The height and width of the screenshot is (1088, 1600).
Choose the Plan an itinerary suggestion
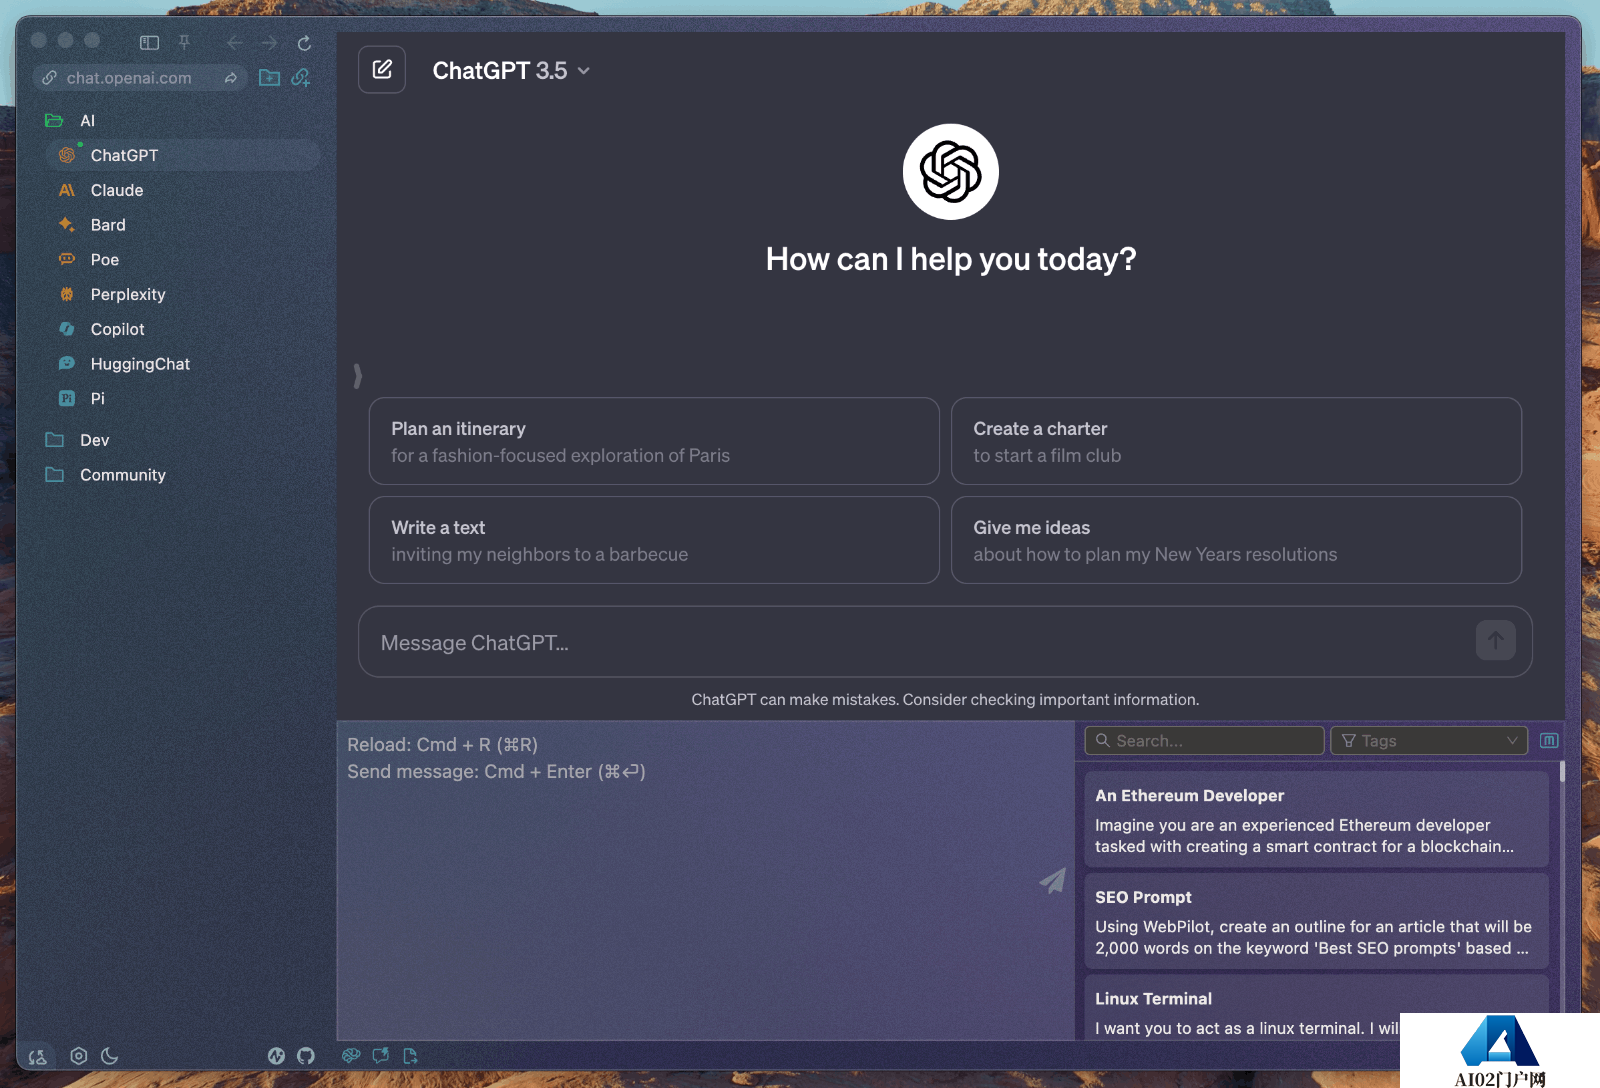(x=654, y=441)
